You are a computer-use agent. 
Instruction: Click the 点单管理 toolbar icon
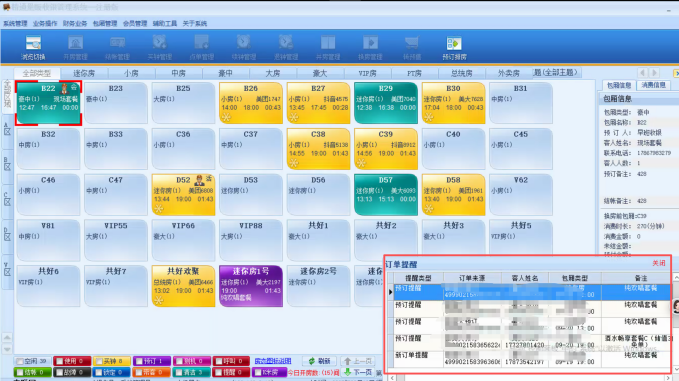(x=202, y=48)
